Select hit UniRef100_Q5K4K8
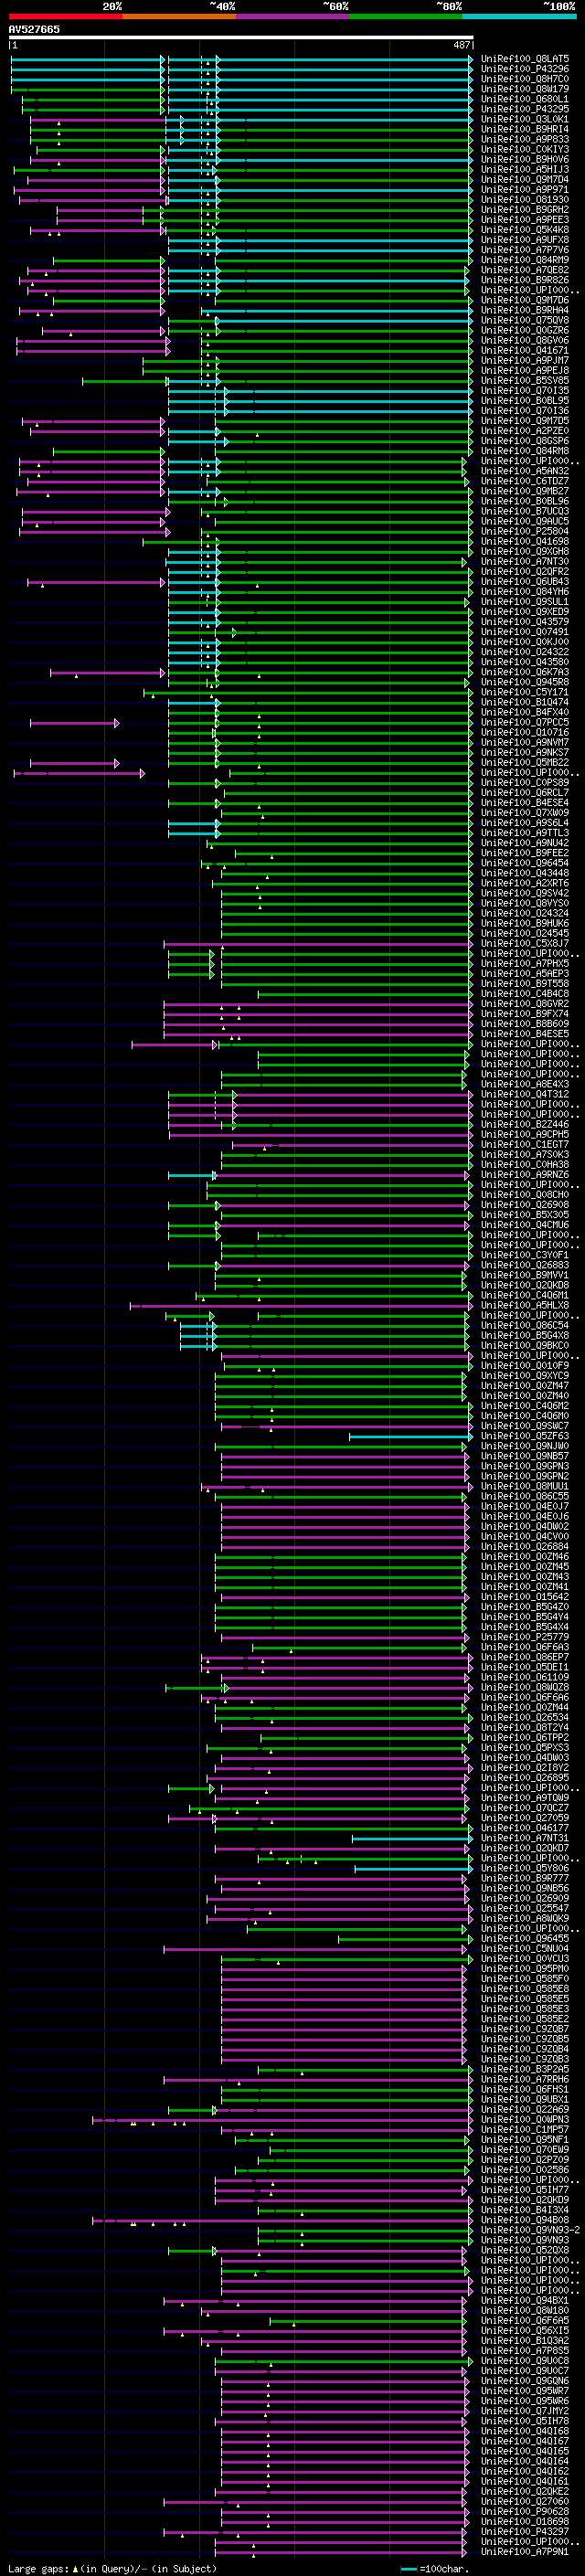Viewport: 585px width, 2576px height. (525, 230)
